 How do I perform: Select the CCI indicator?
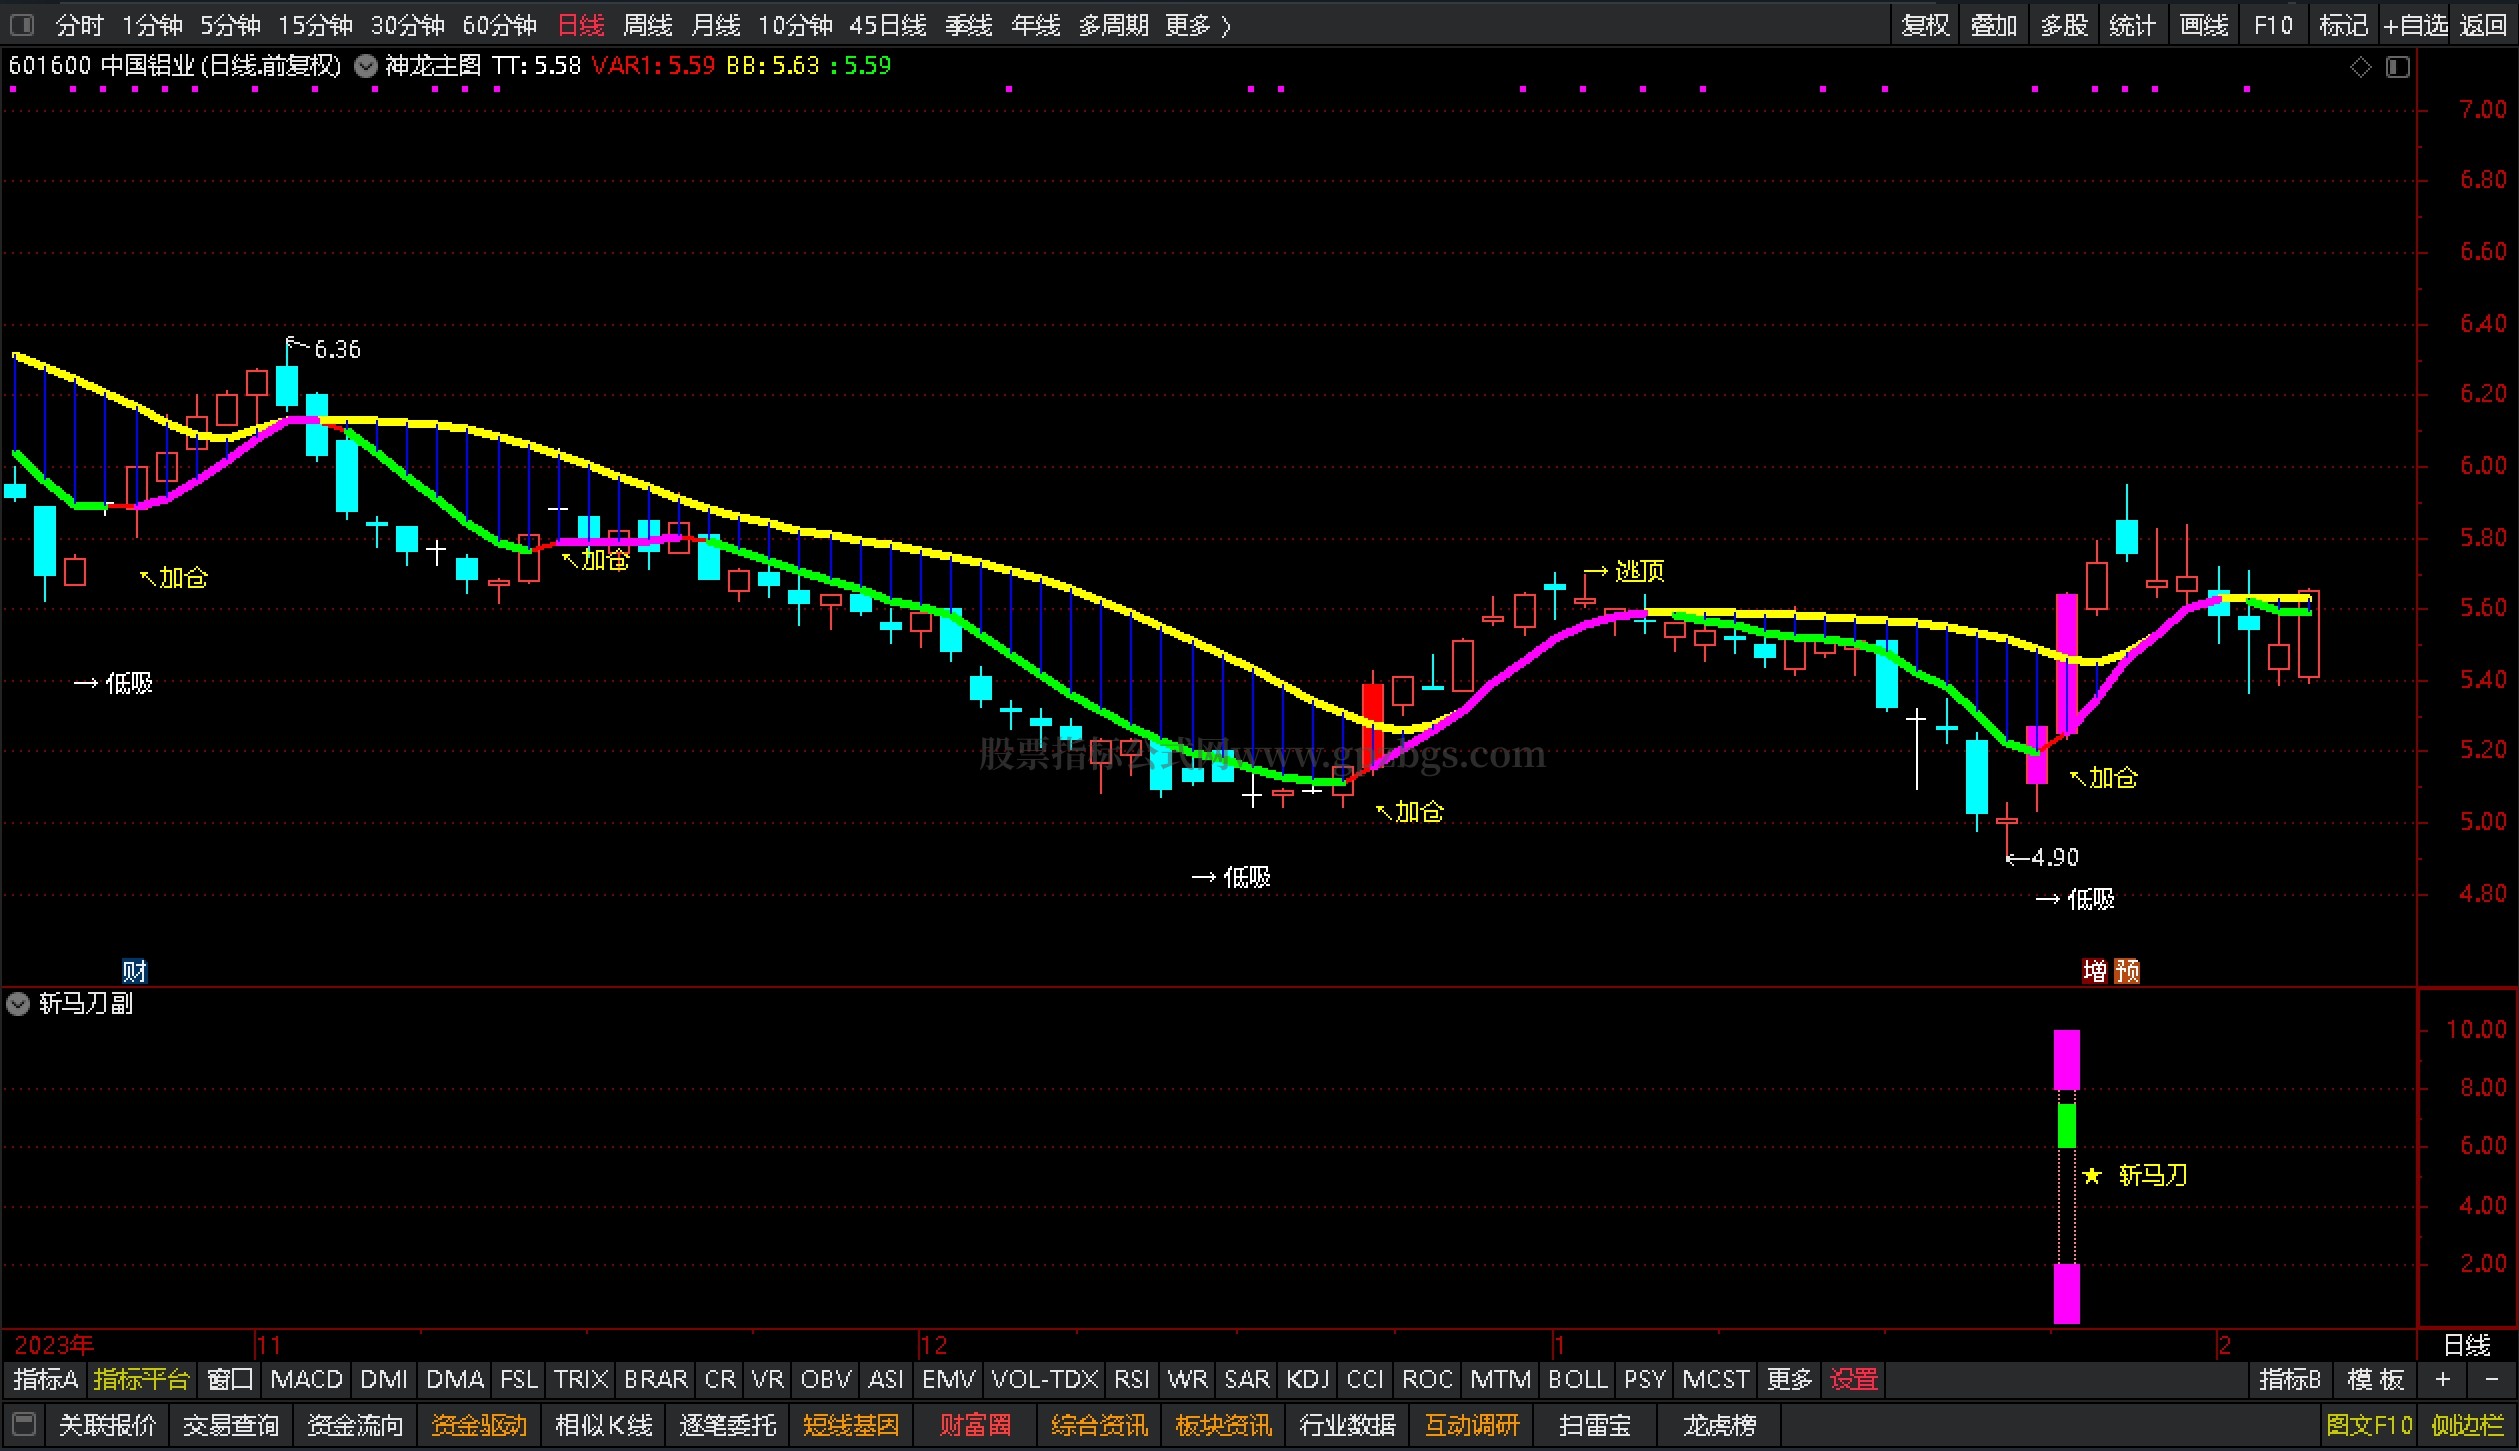(1365, 1379)
